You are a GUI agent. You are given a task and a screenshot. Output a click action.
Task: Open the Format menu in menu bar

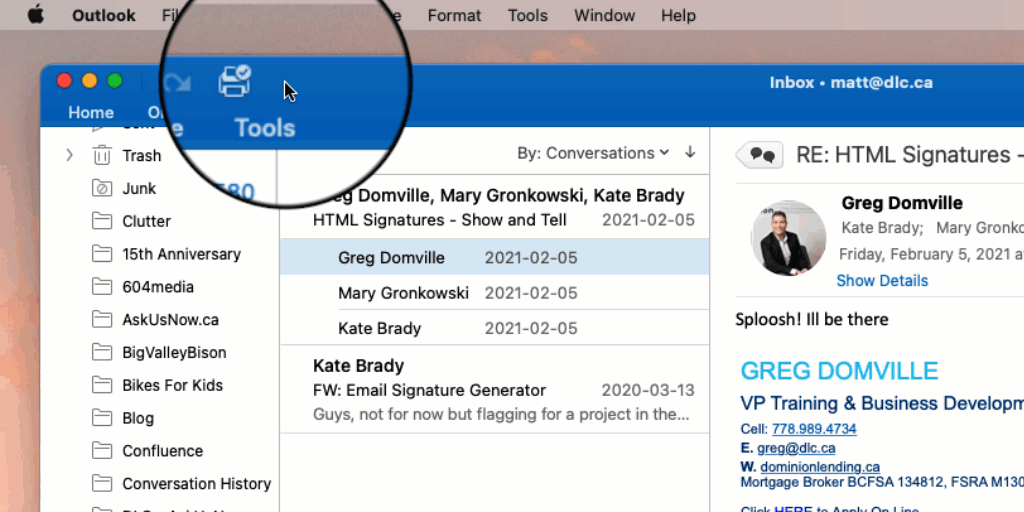pyautogui.click(x=454, y=15)
